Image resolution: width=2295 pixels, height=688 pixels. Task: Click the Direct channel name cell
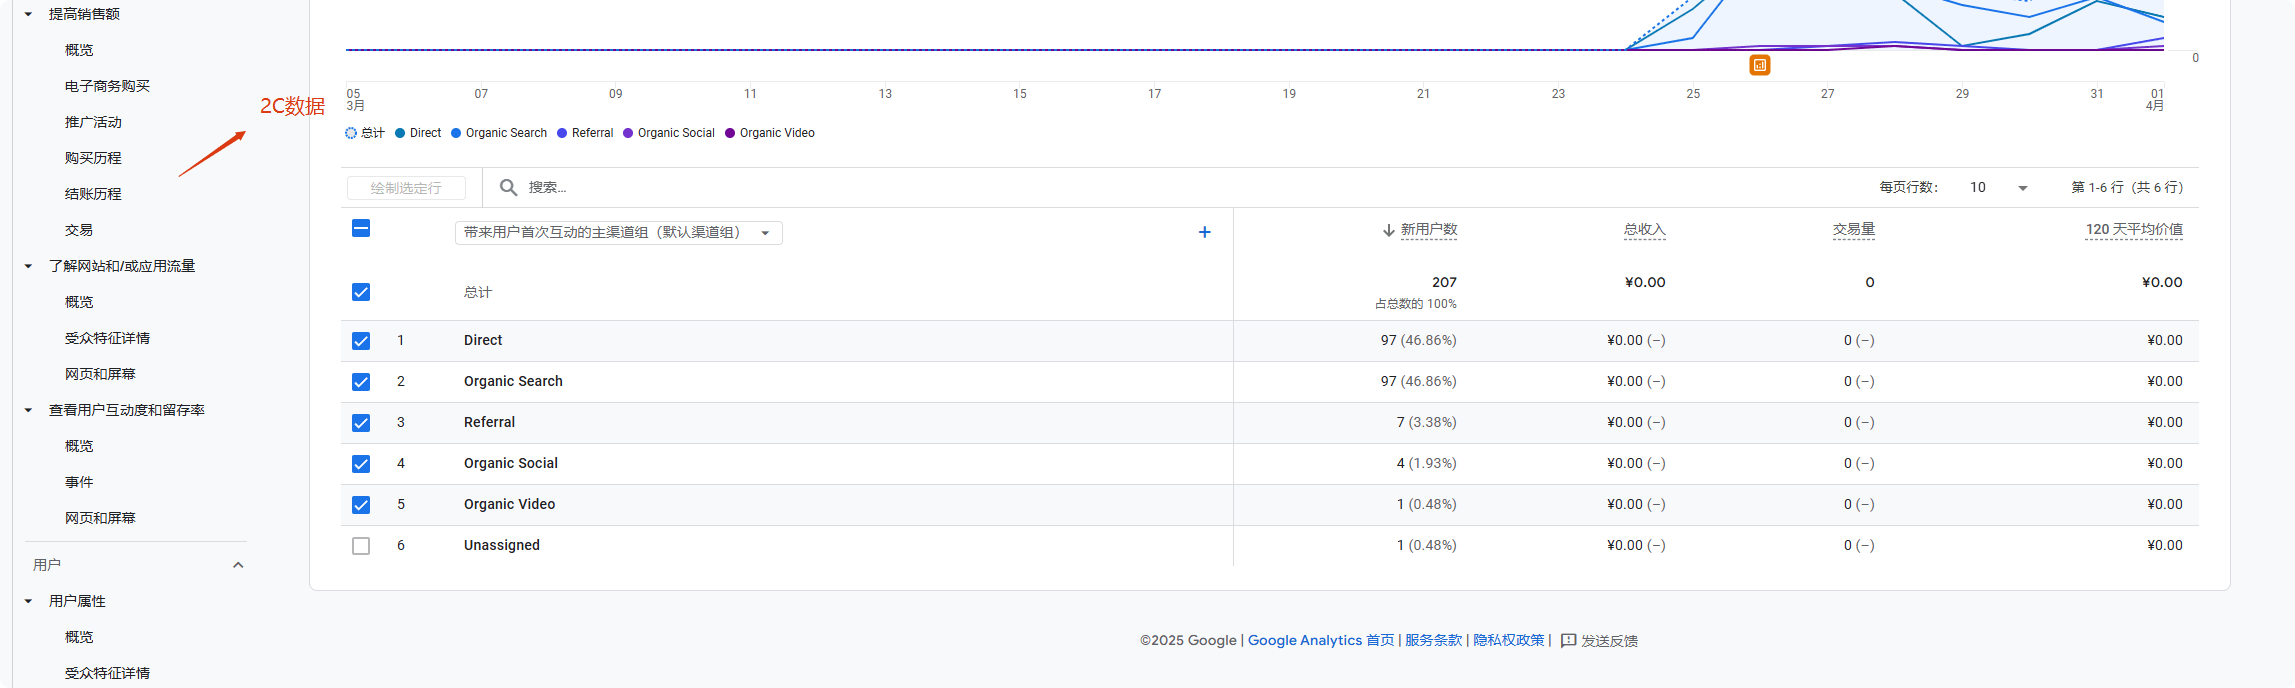[483, 341]
